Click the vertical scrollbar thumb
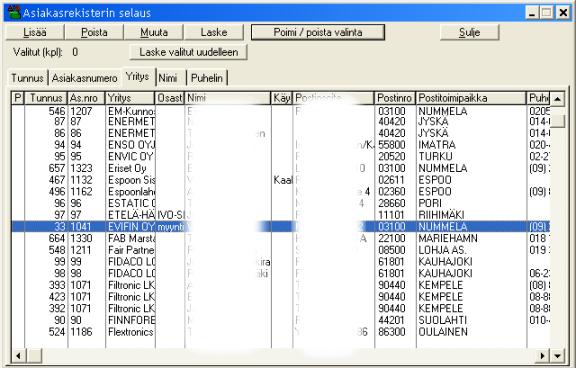 558,121
